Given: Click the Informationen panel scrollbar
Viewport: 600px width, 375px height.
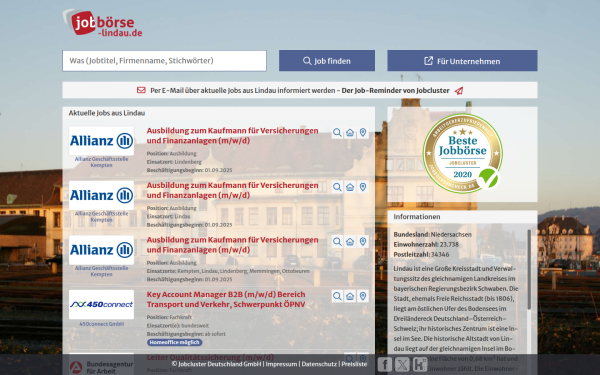Looking at the screenshot, I should [x=529, y=269].
